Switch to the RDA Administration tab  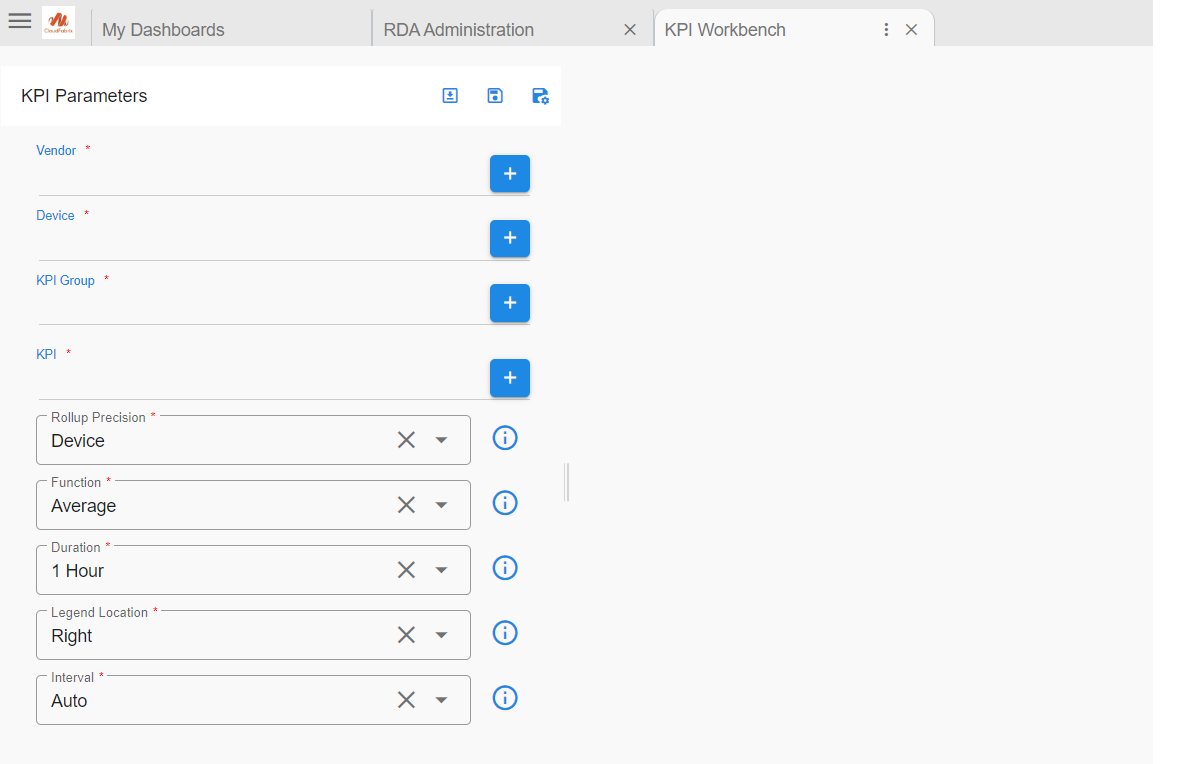pos(459,30)
